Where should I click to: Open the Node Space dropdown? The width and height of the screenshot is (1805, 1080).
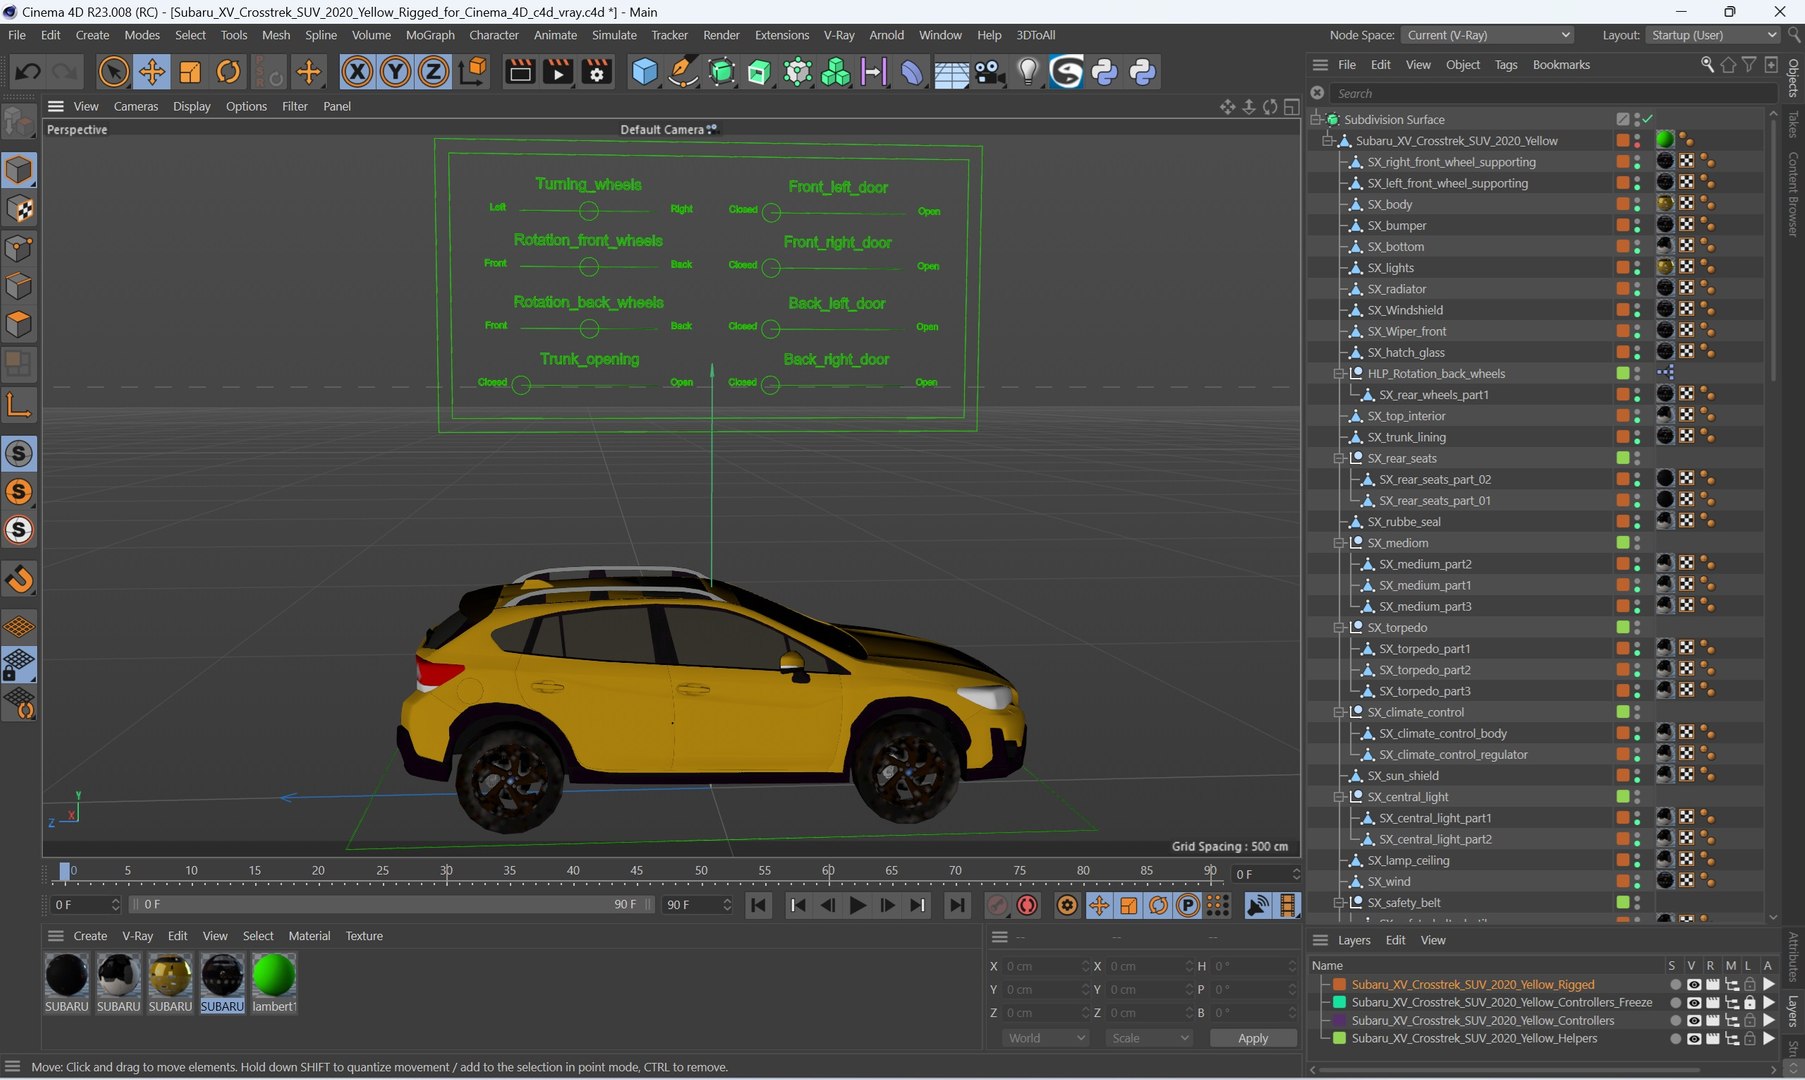[x=1488, y=35]
